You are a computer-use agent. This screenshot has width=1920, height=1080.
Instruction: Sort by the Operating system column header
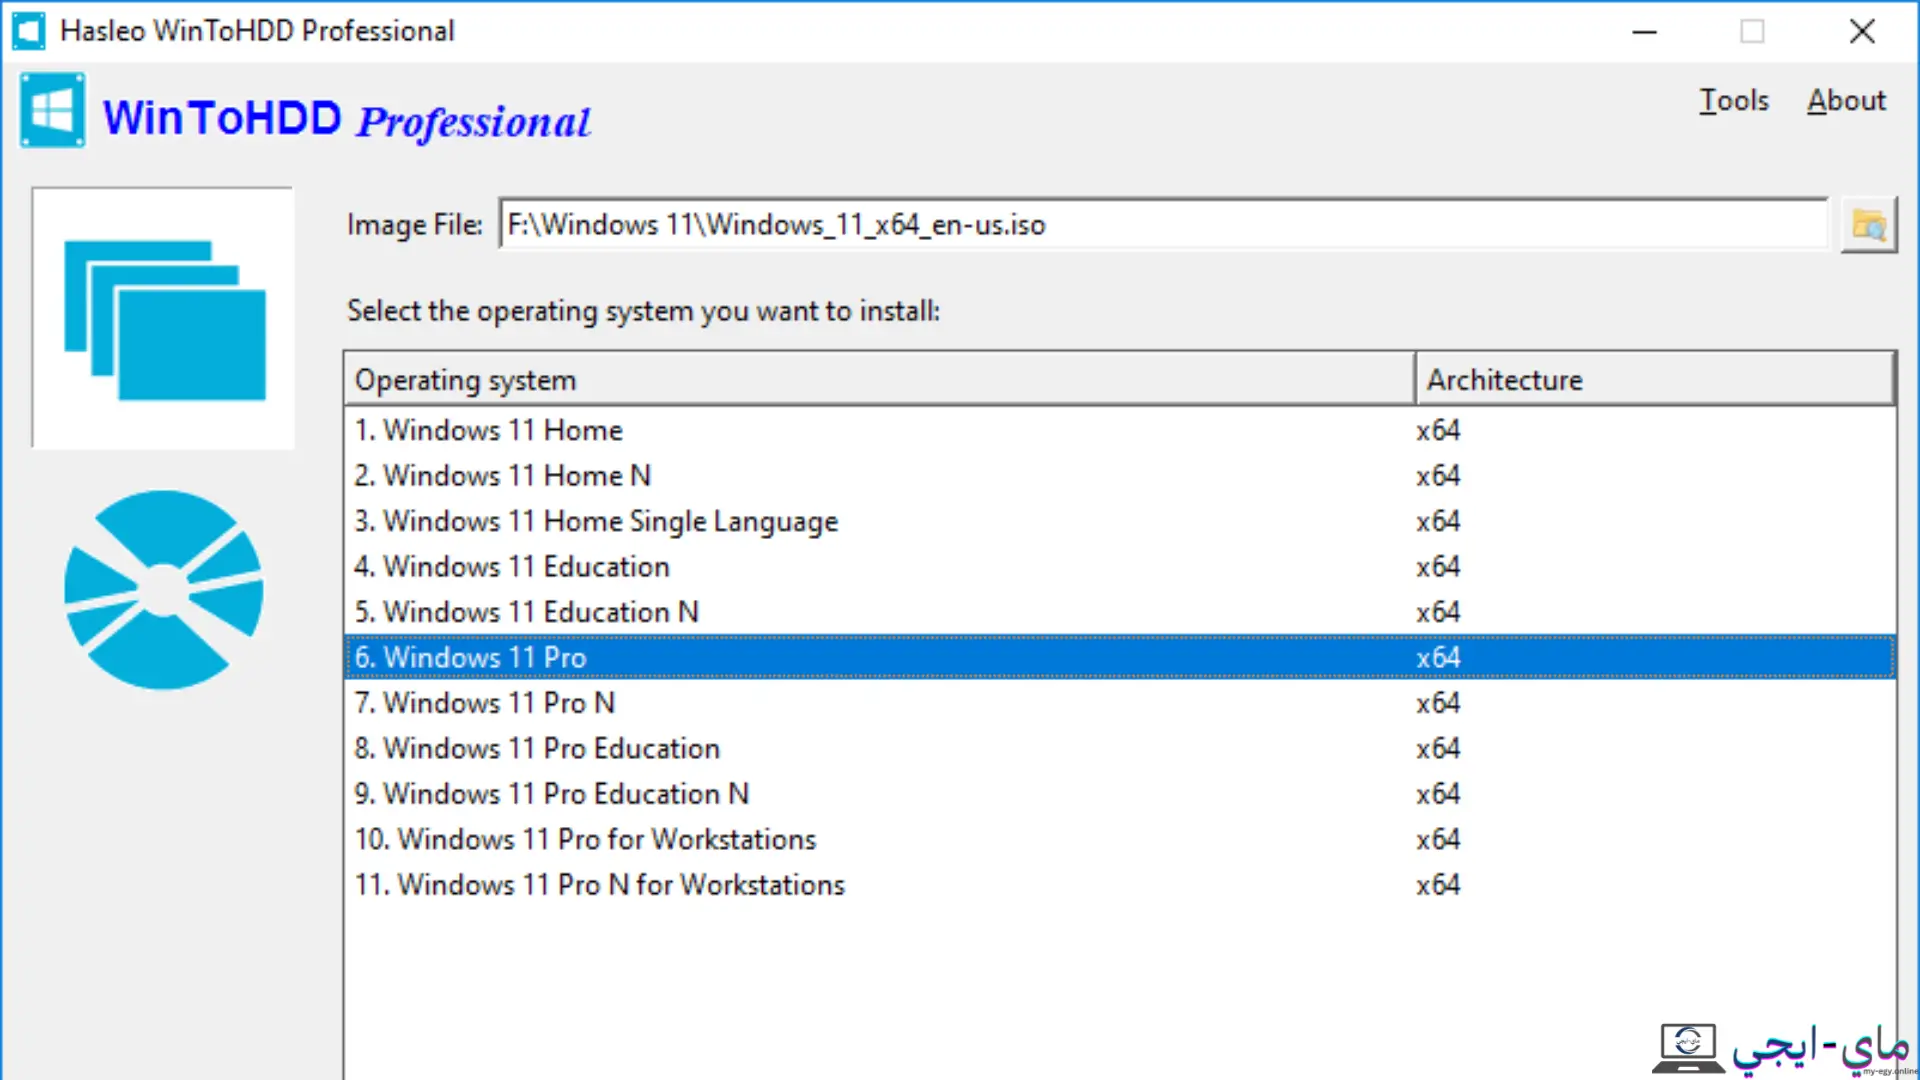(x=879, y=379)
